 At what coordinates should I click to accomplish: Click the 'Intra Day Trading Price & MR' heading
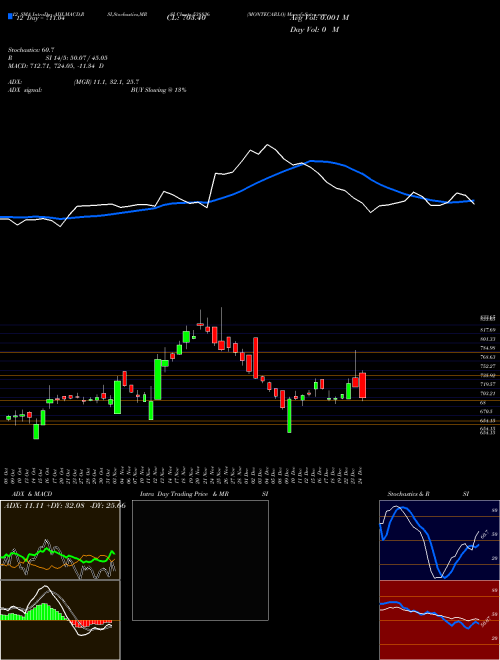(x=184, y=494)
